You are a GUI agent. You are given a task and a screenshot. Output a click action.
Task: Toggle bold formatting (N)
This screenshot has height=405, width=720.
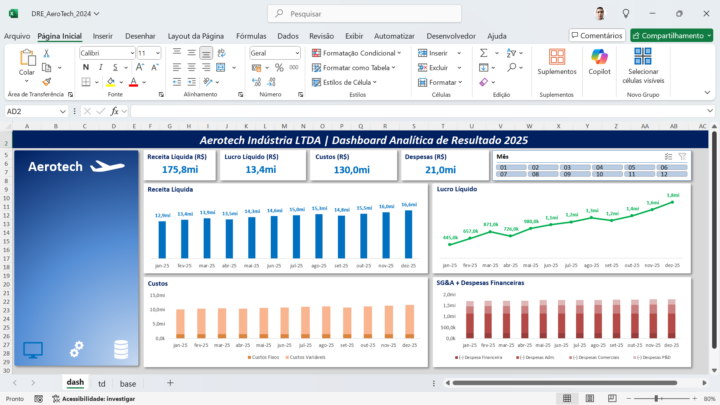86,67
